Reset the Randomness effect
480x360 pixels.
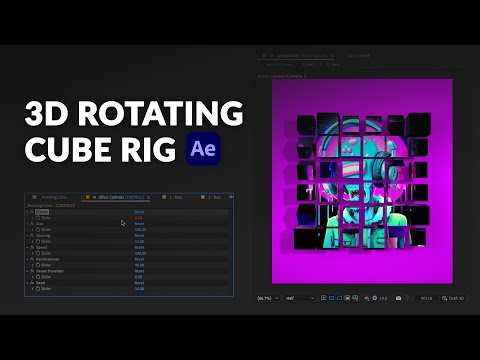coord(139,259)
